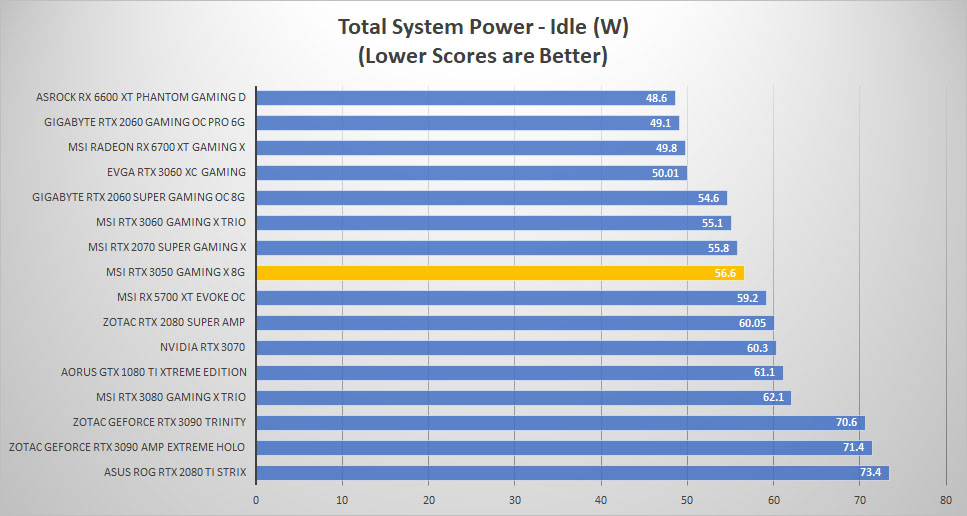This screenshot has height=516, width=967.
Task: Select the label 'ZOTAC GEFORCE RTX 3090 TRINITY'
Action: coord(159,422)
